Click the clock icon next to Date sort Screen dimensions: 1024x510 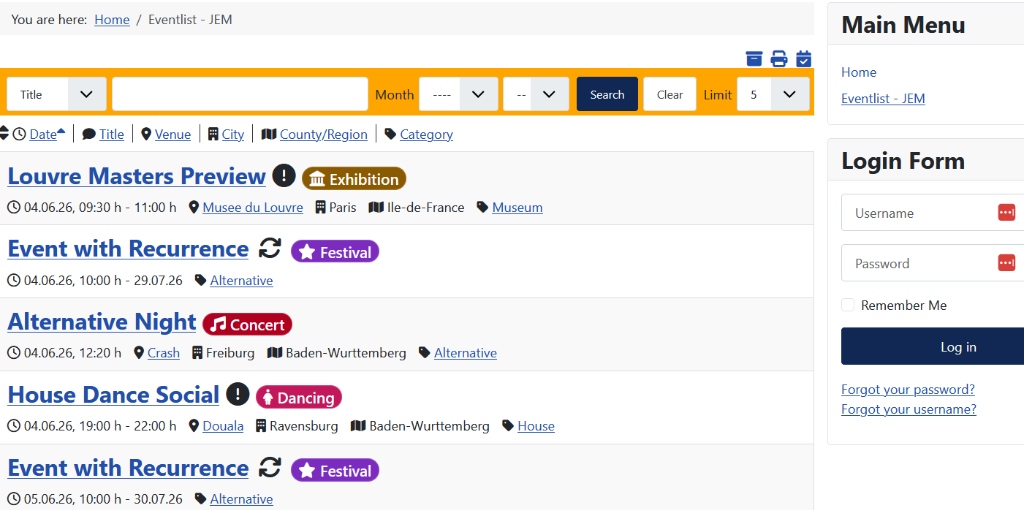[20, 134]
